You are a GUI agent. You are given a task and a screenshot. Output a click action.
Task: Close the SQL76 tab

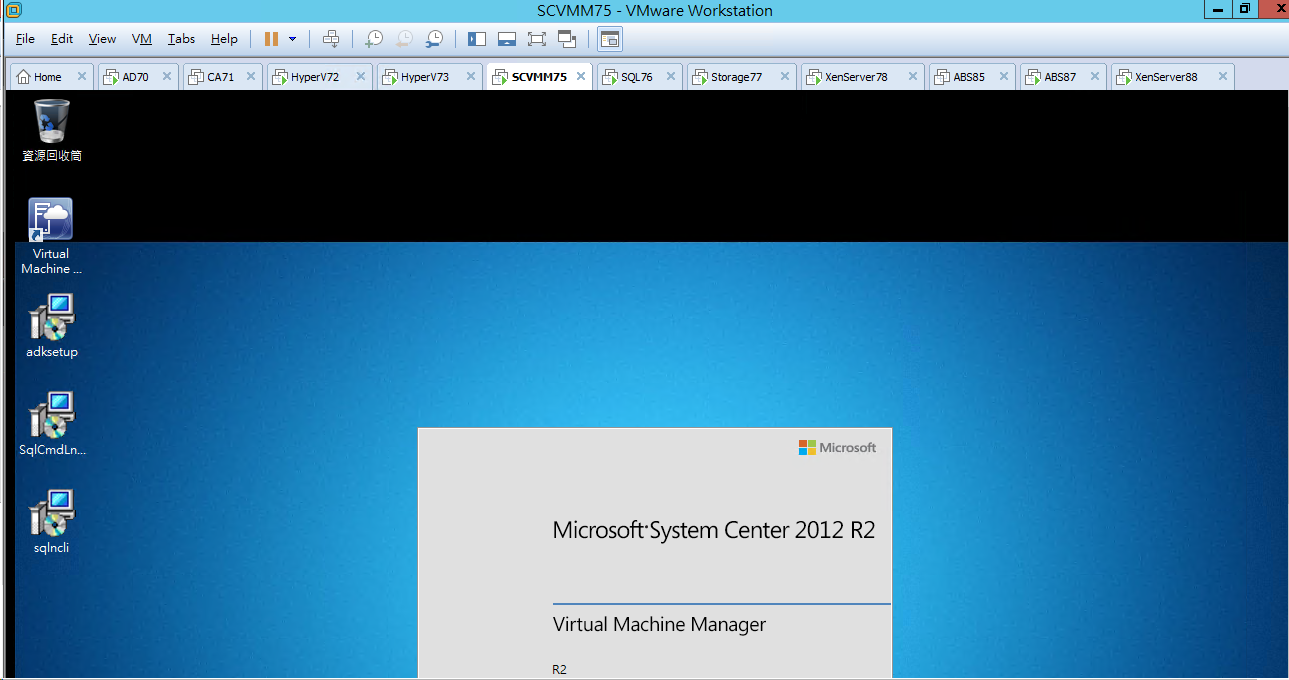671,77
